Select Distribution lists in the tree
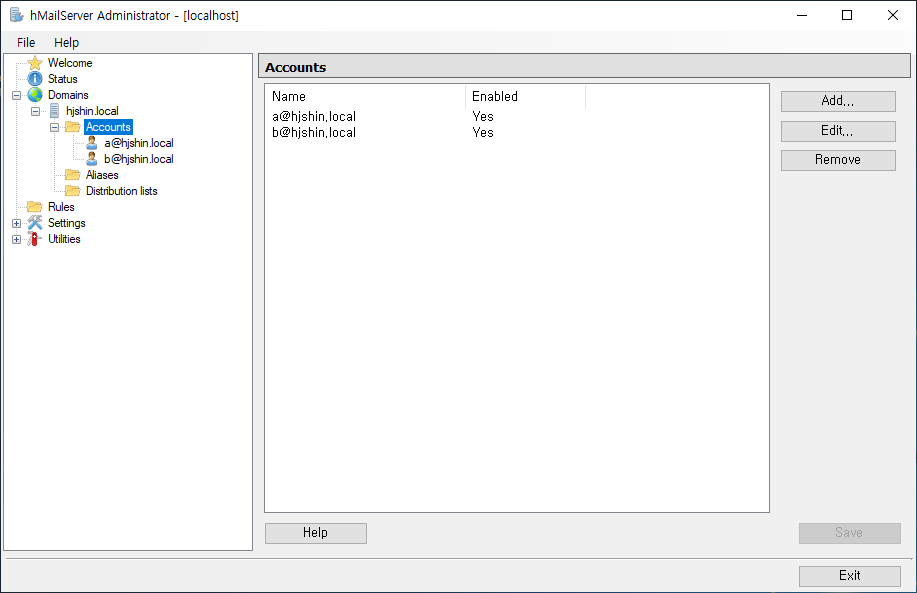The height and width of the screenshot is (593, 917). pyautogui.click(x=122, y=191)
